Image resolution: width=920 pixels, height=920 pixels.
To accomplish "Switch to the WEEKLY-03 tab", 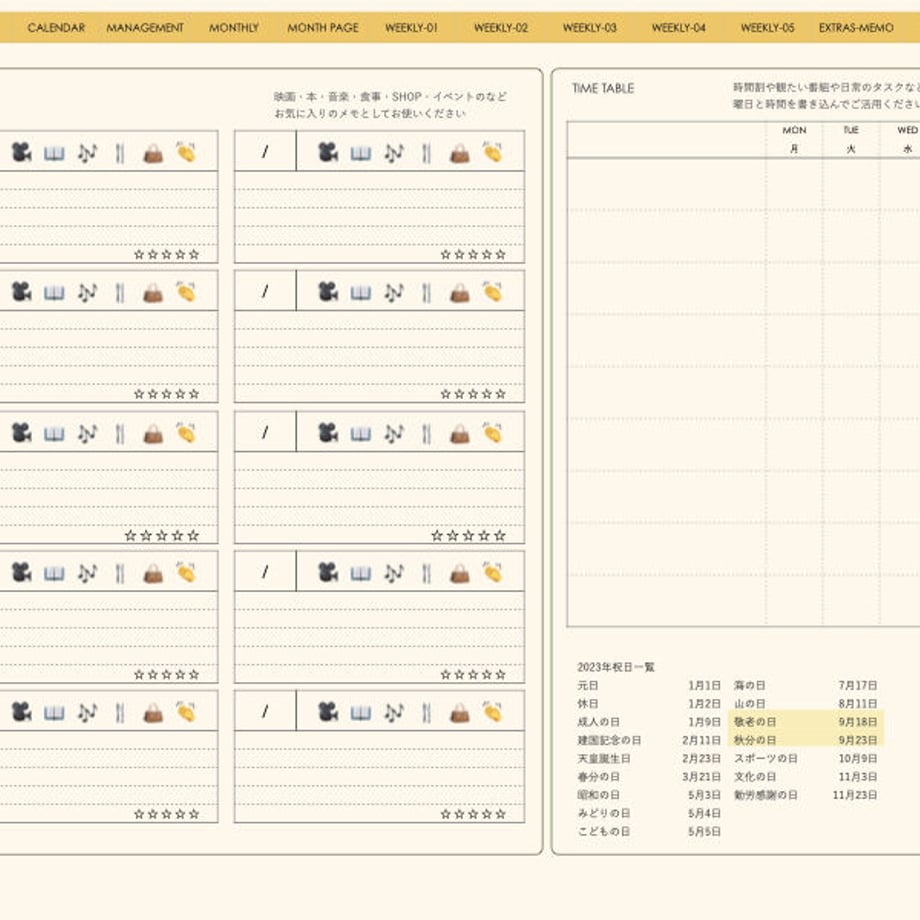I will [590, 28].
